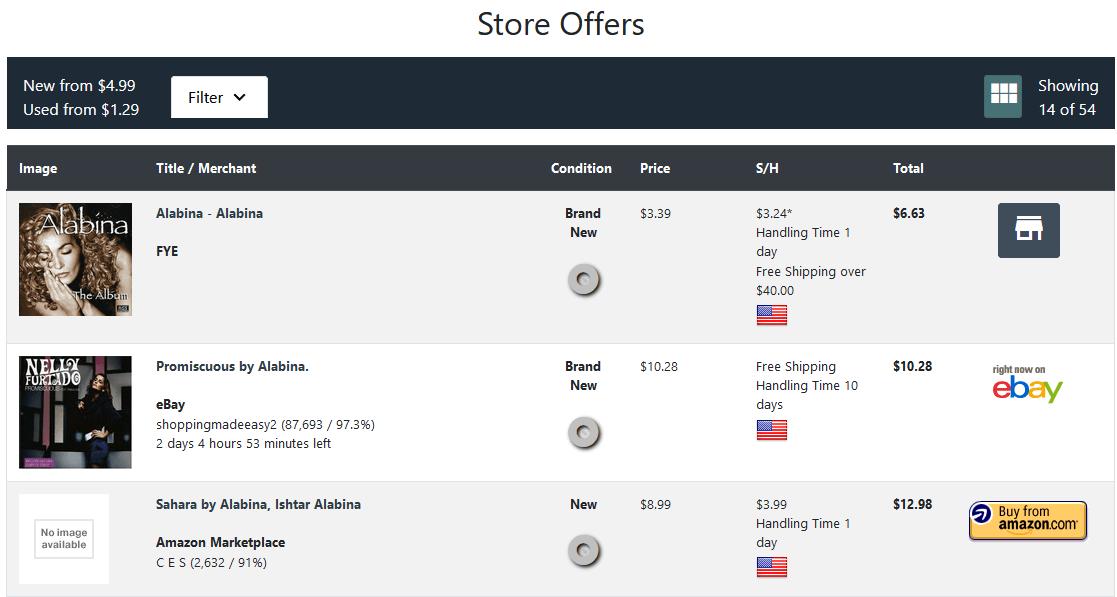Click the US flag in eBay row
The image size is (1117, 597).
tap(771, 430)
